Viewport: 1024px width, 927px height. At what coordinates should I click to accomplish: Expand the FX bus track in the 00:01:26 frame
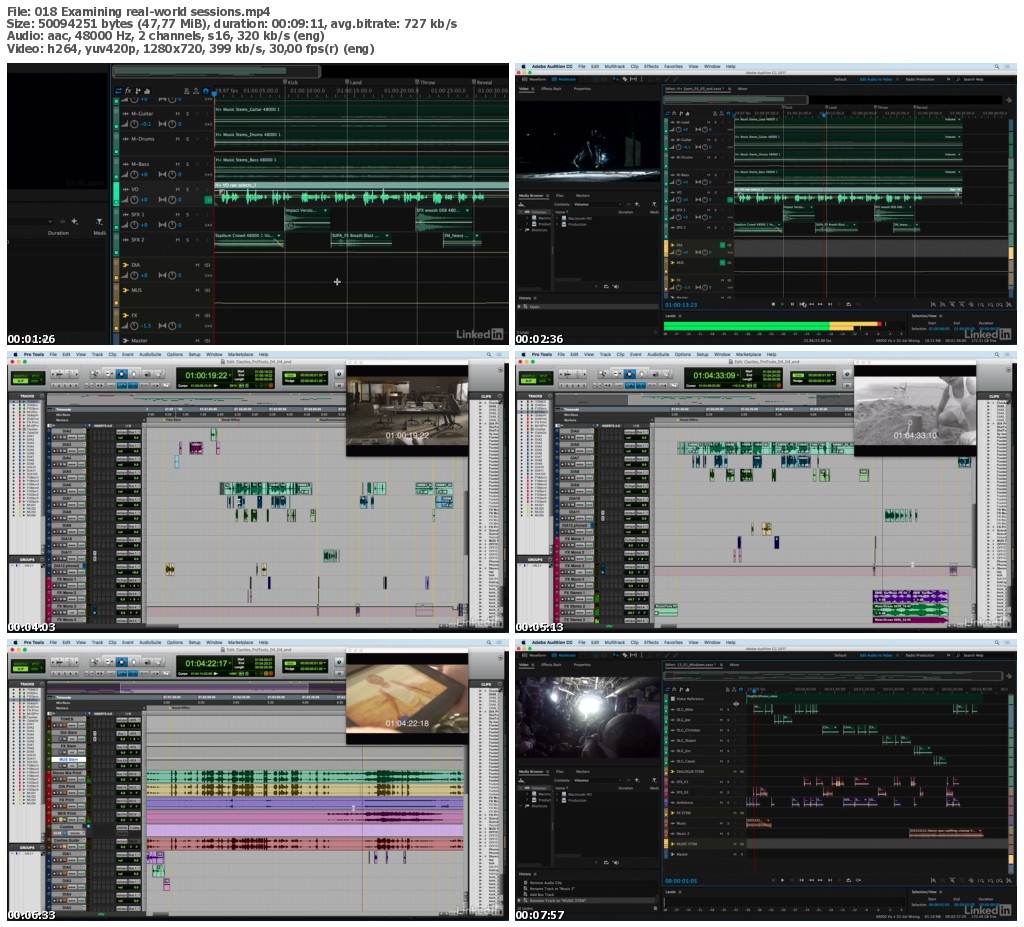pyautogui.click(x=125, y=316)
